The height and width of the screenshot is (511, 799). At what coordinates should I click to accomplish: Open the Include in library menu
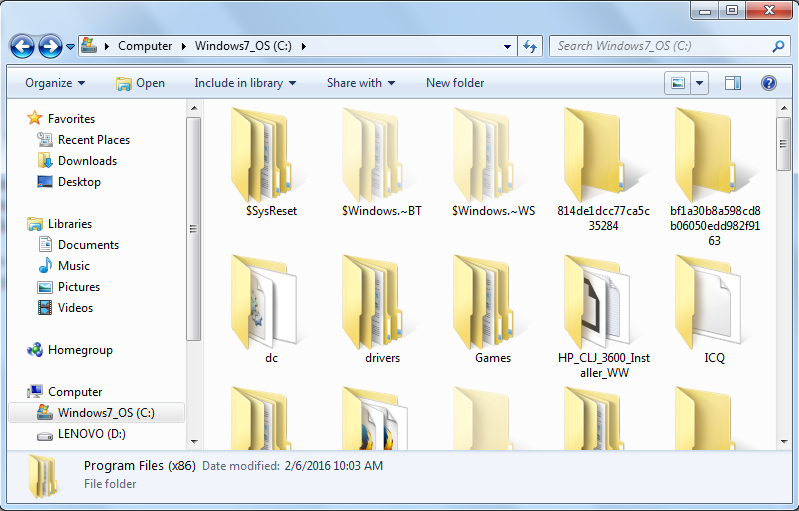point(245,83)
